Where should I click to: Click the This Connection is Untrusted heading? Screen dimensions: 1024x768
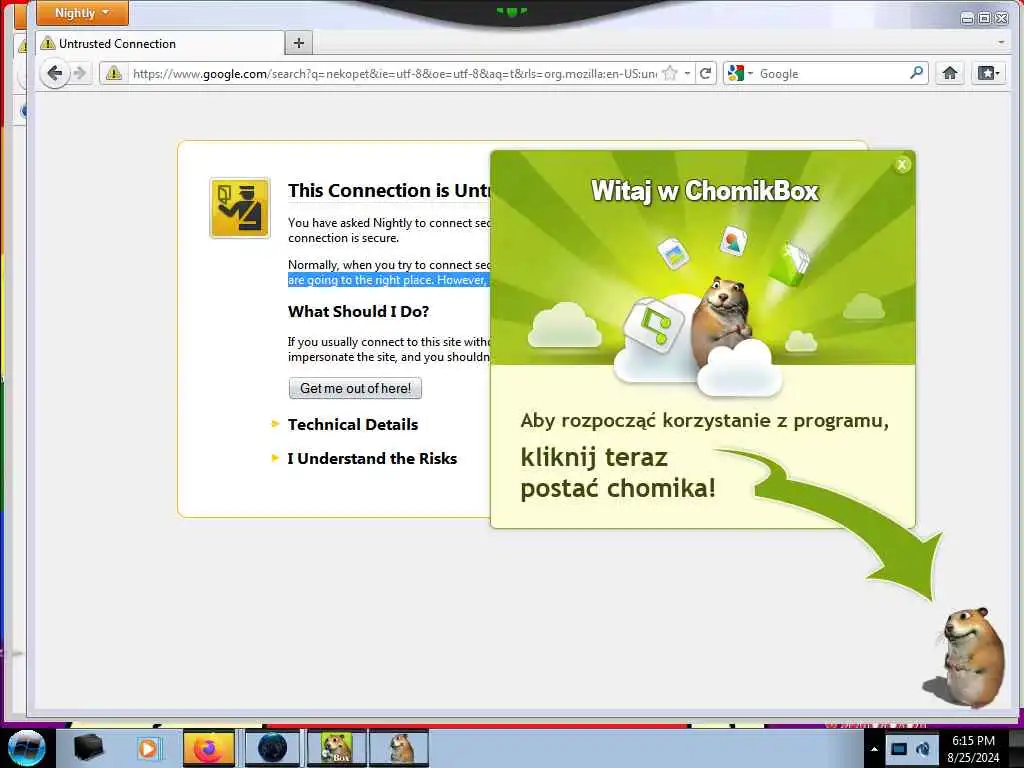389,190
